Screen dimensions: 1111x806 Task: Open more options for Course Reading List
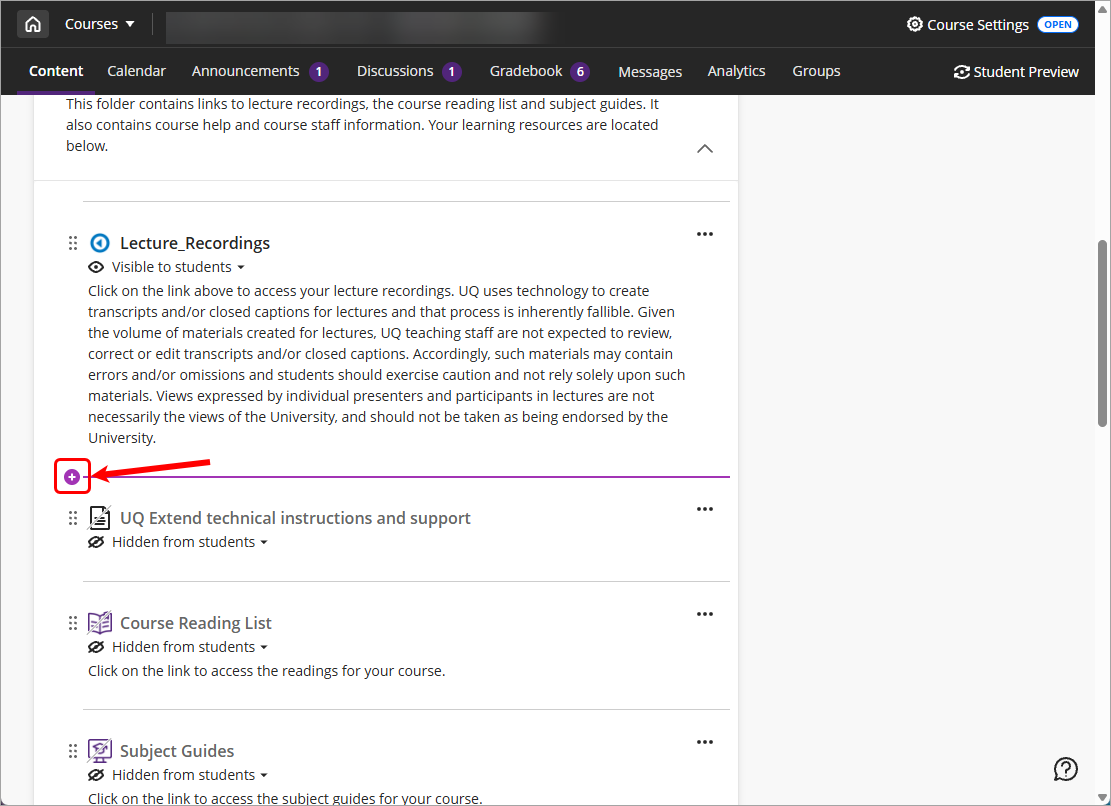(x=704, y=613)
